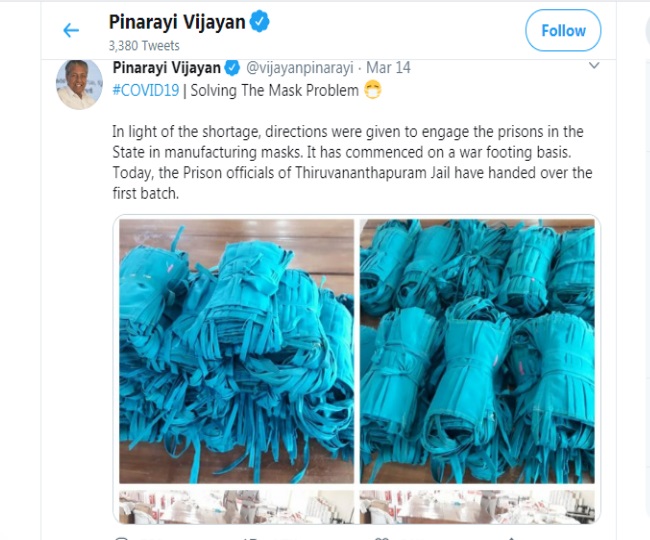Open the bottom-right handover photo

477,507
